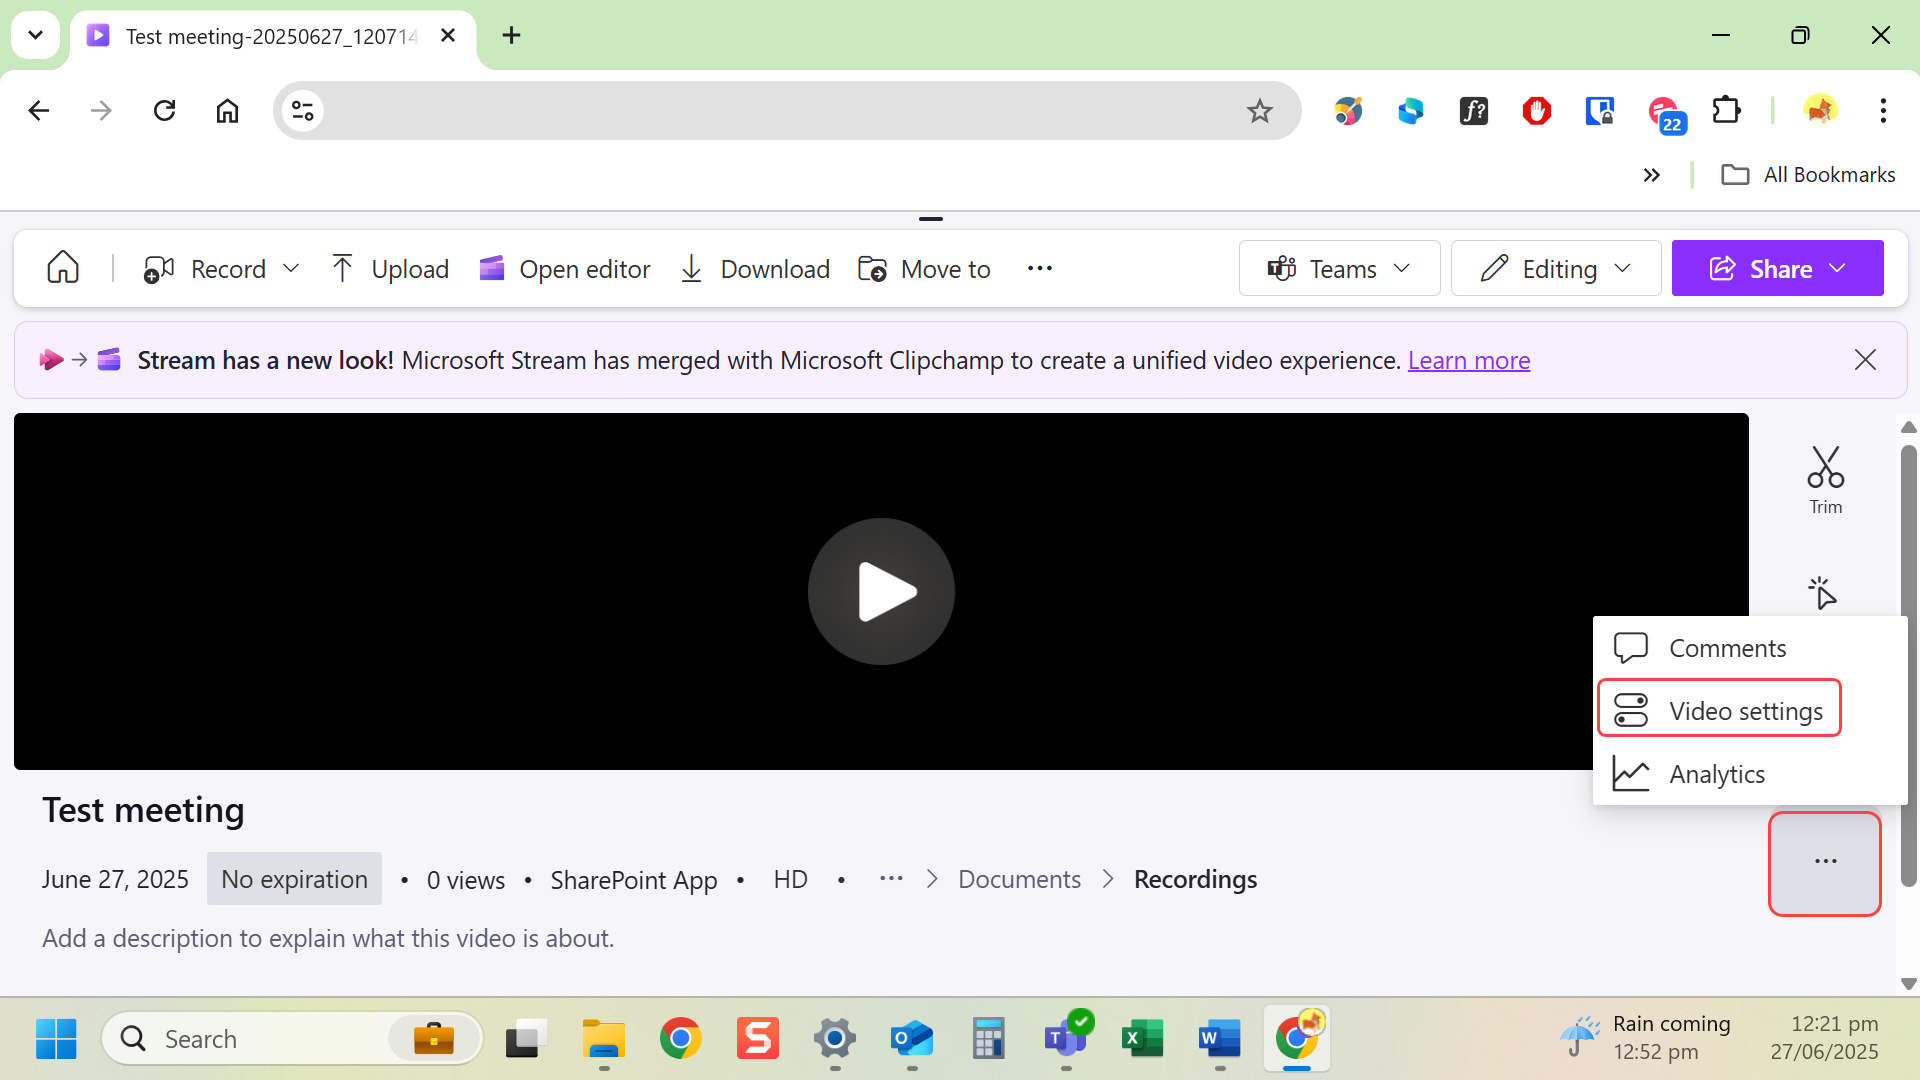Open Windows Start menu
This screenshot has width=1920, height=1080.
pyautogui.click(x=56, y=1039)
